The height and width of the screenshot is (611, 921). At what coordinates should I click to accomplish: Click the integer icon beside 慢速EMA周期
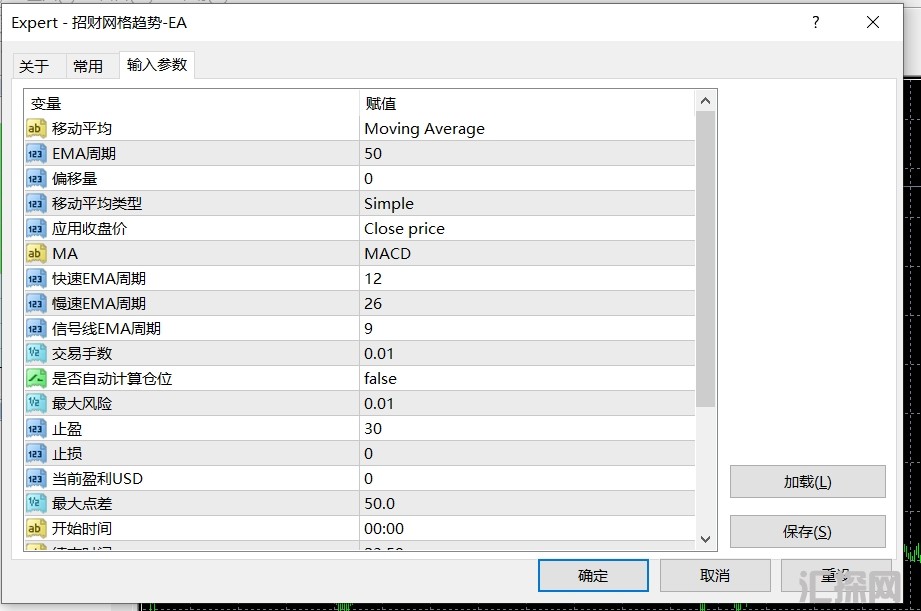coord(35,304)
